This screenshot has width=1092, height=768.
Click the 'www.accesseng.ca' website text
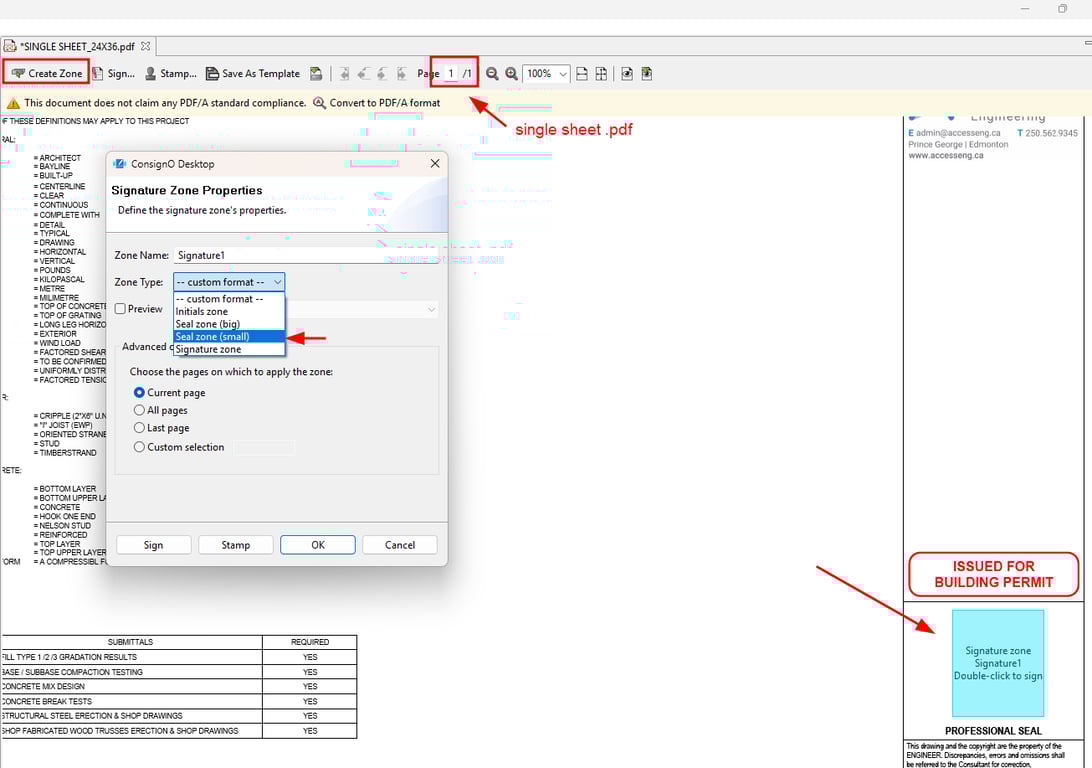click(x=946, y=155)
